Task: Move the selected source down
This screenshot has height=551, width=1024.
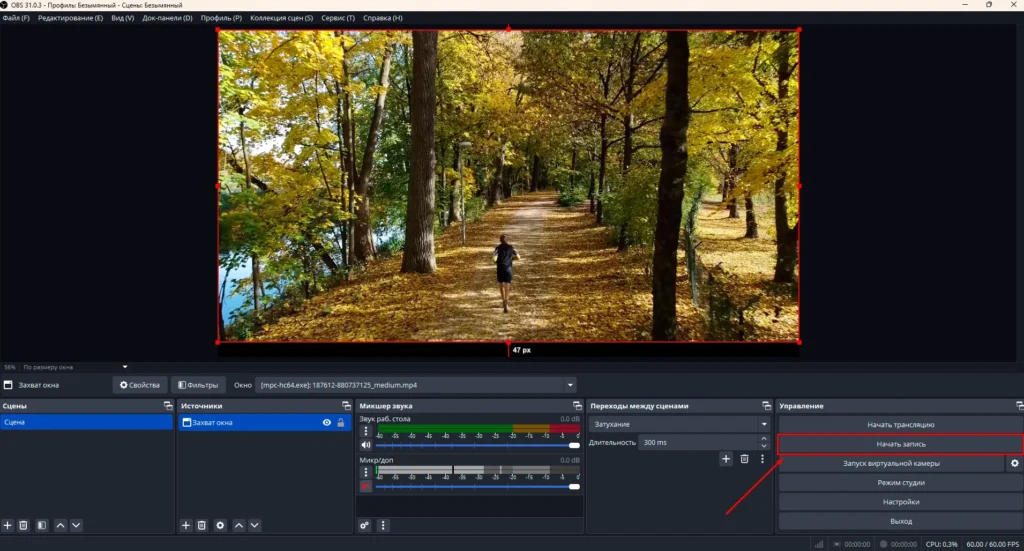Action: [x=255, y=525]
